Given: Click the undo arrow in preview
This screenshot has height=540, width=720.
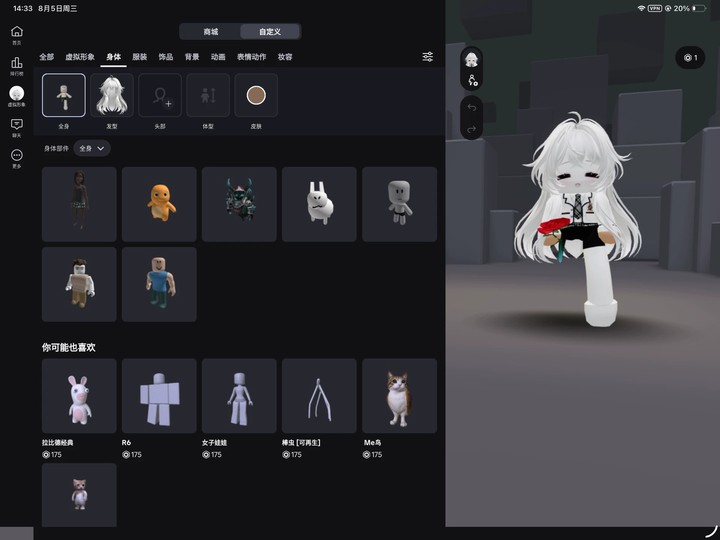Looking at the screenshot, I should click(x=472, y=107).
